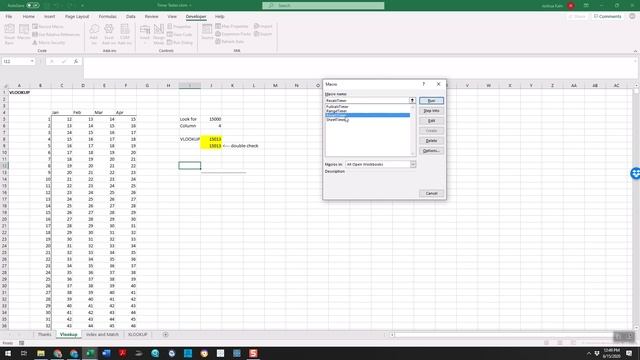Click Run Dialog in Controls group
The image size is (640, 360).
(x=180, y=42)
